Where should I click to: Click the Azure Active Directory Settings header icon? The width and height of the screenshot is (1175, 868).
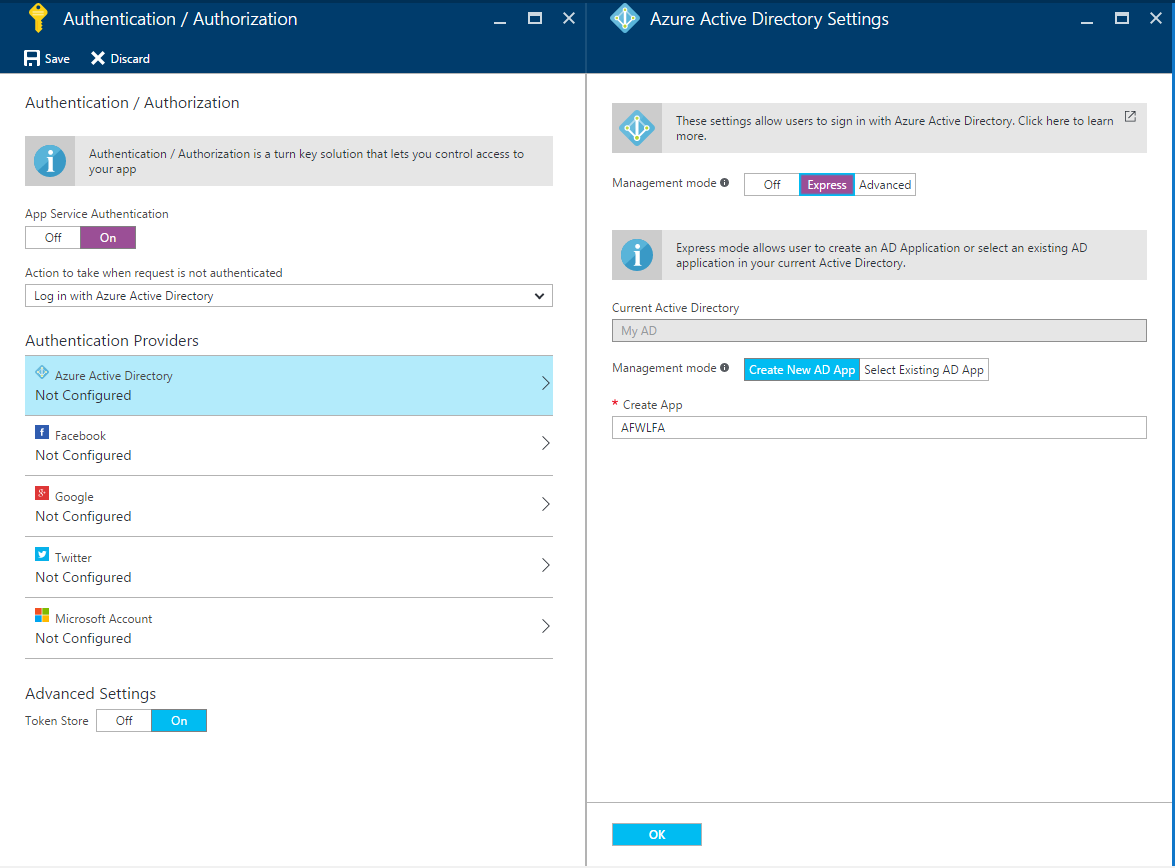pos(624,18)
